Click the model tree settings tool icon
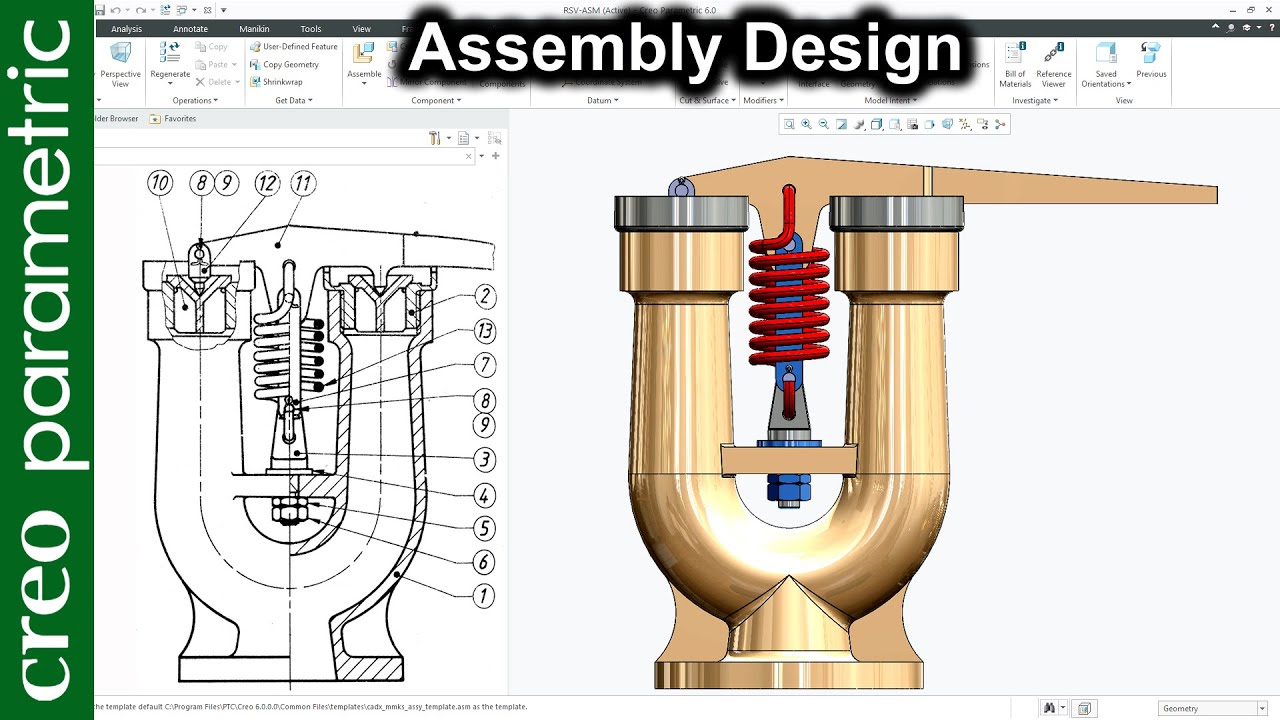The height and width of the screenshot is (720, 1280). (434, 138)
